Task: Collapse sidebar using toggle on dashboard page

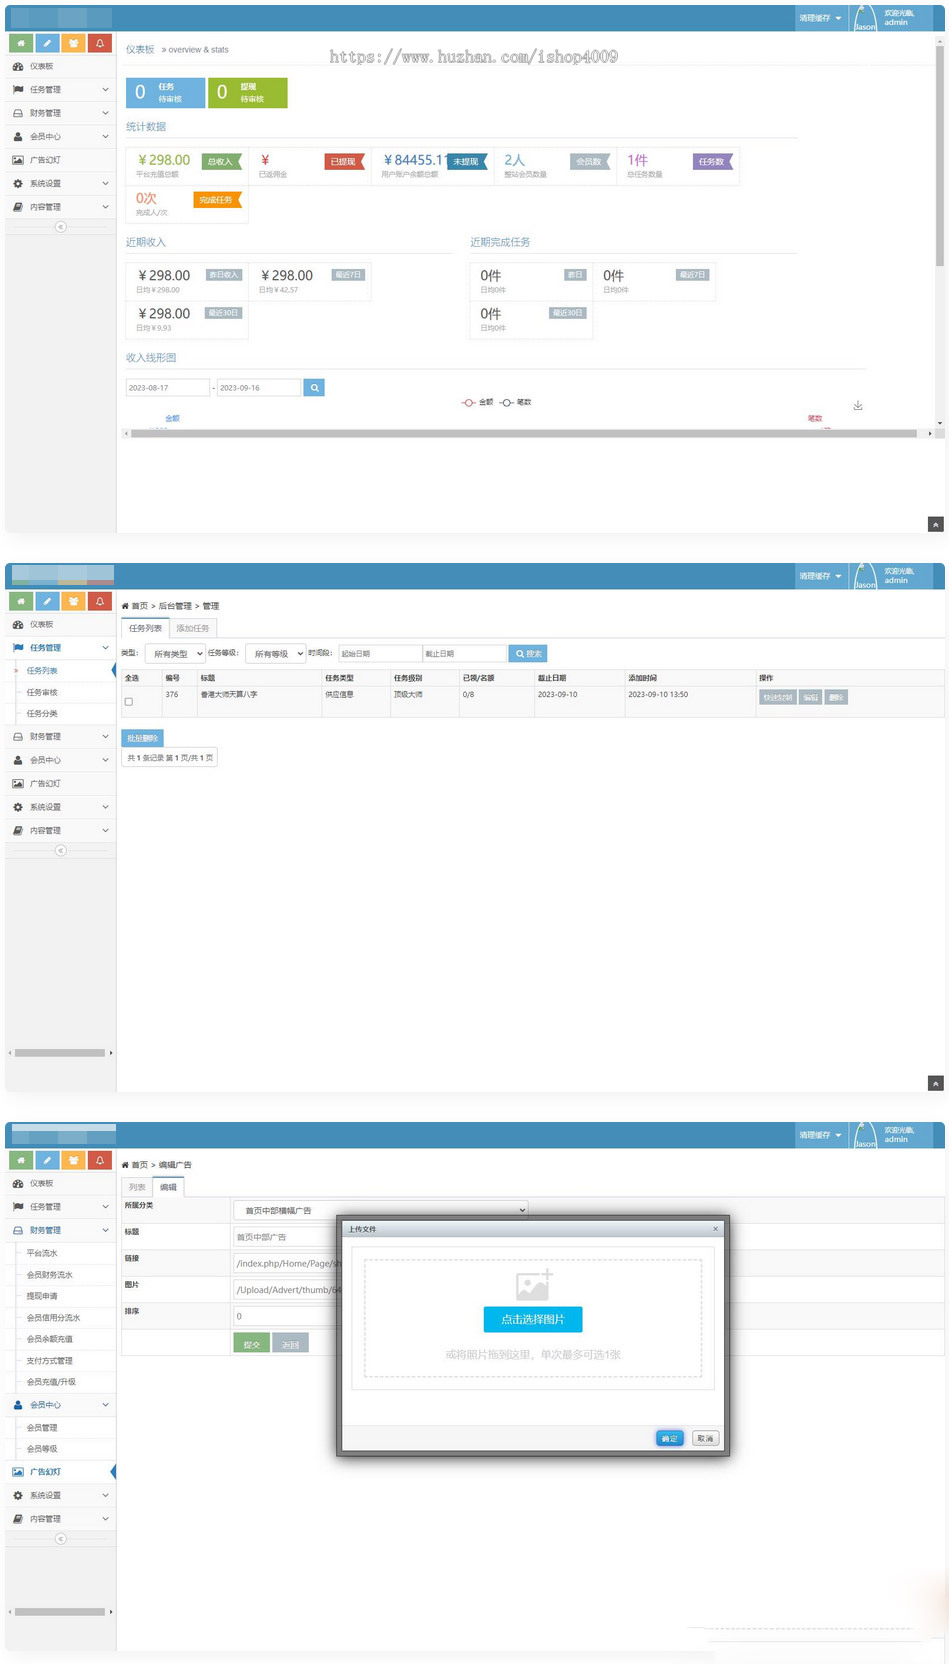Action: click(x=60, y=227)
